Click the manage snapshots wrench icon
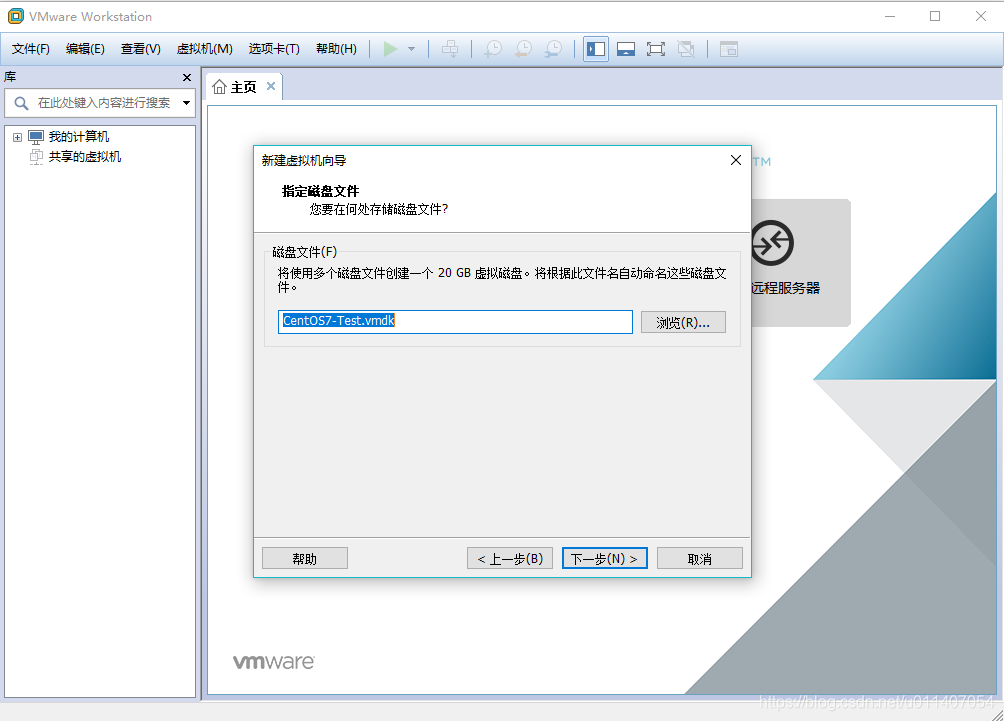 pos(553,49)
